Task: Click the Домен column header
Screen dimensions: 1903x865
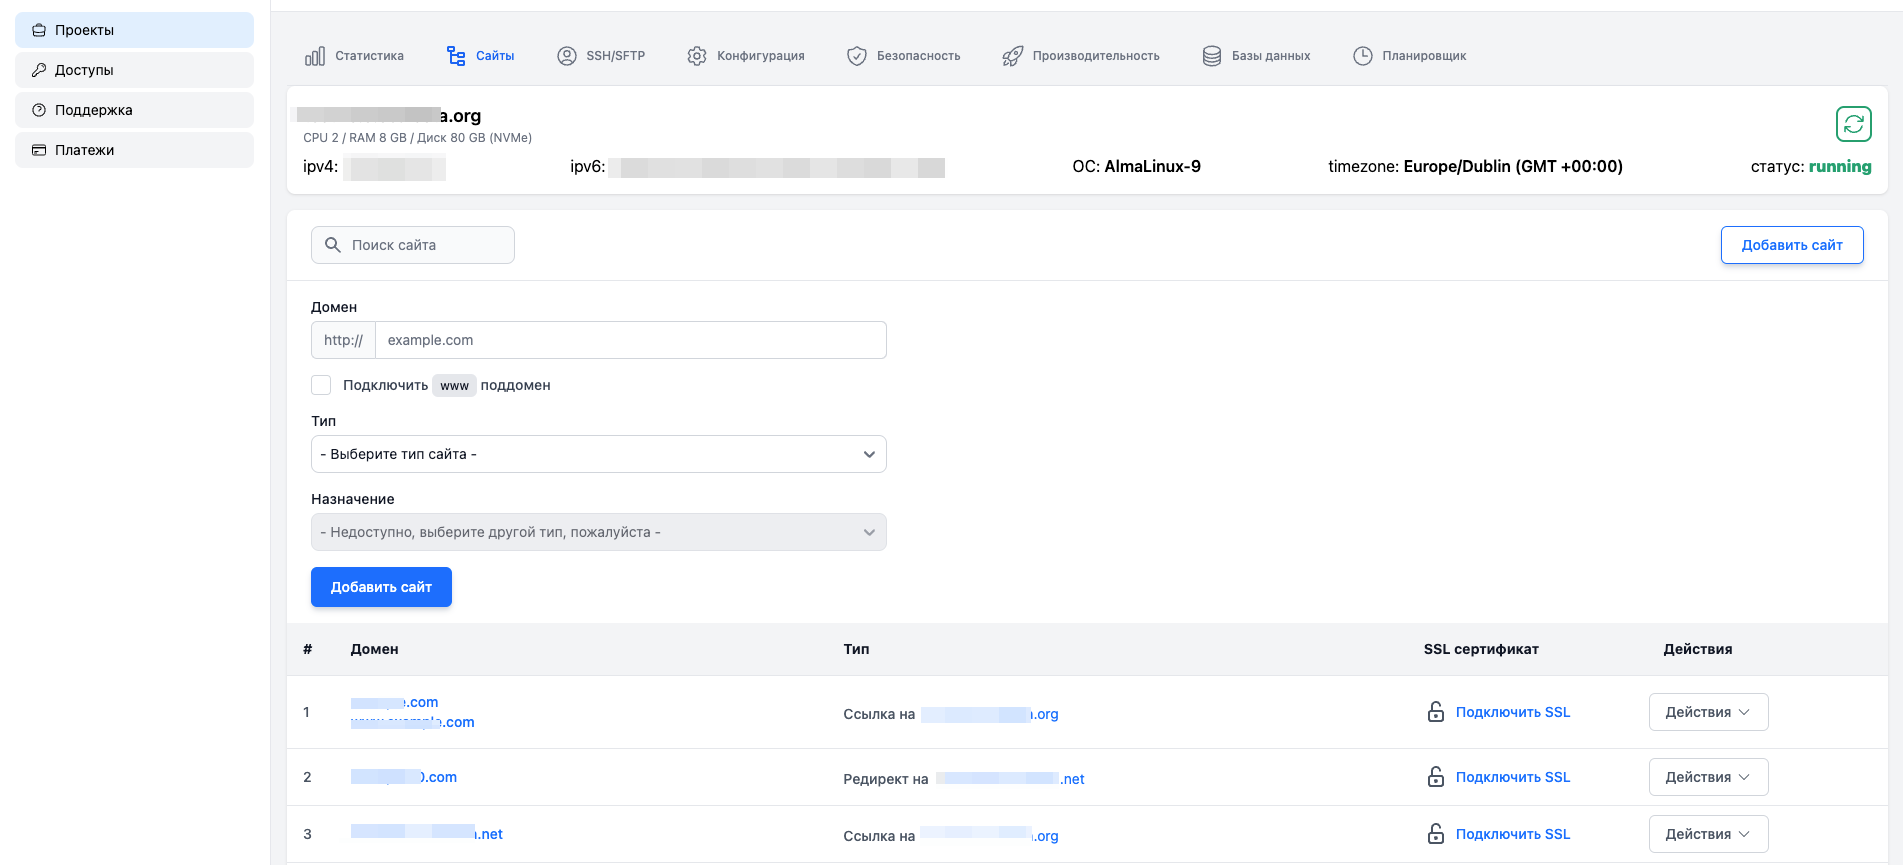Action: (x=375, y=649)
